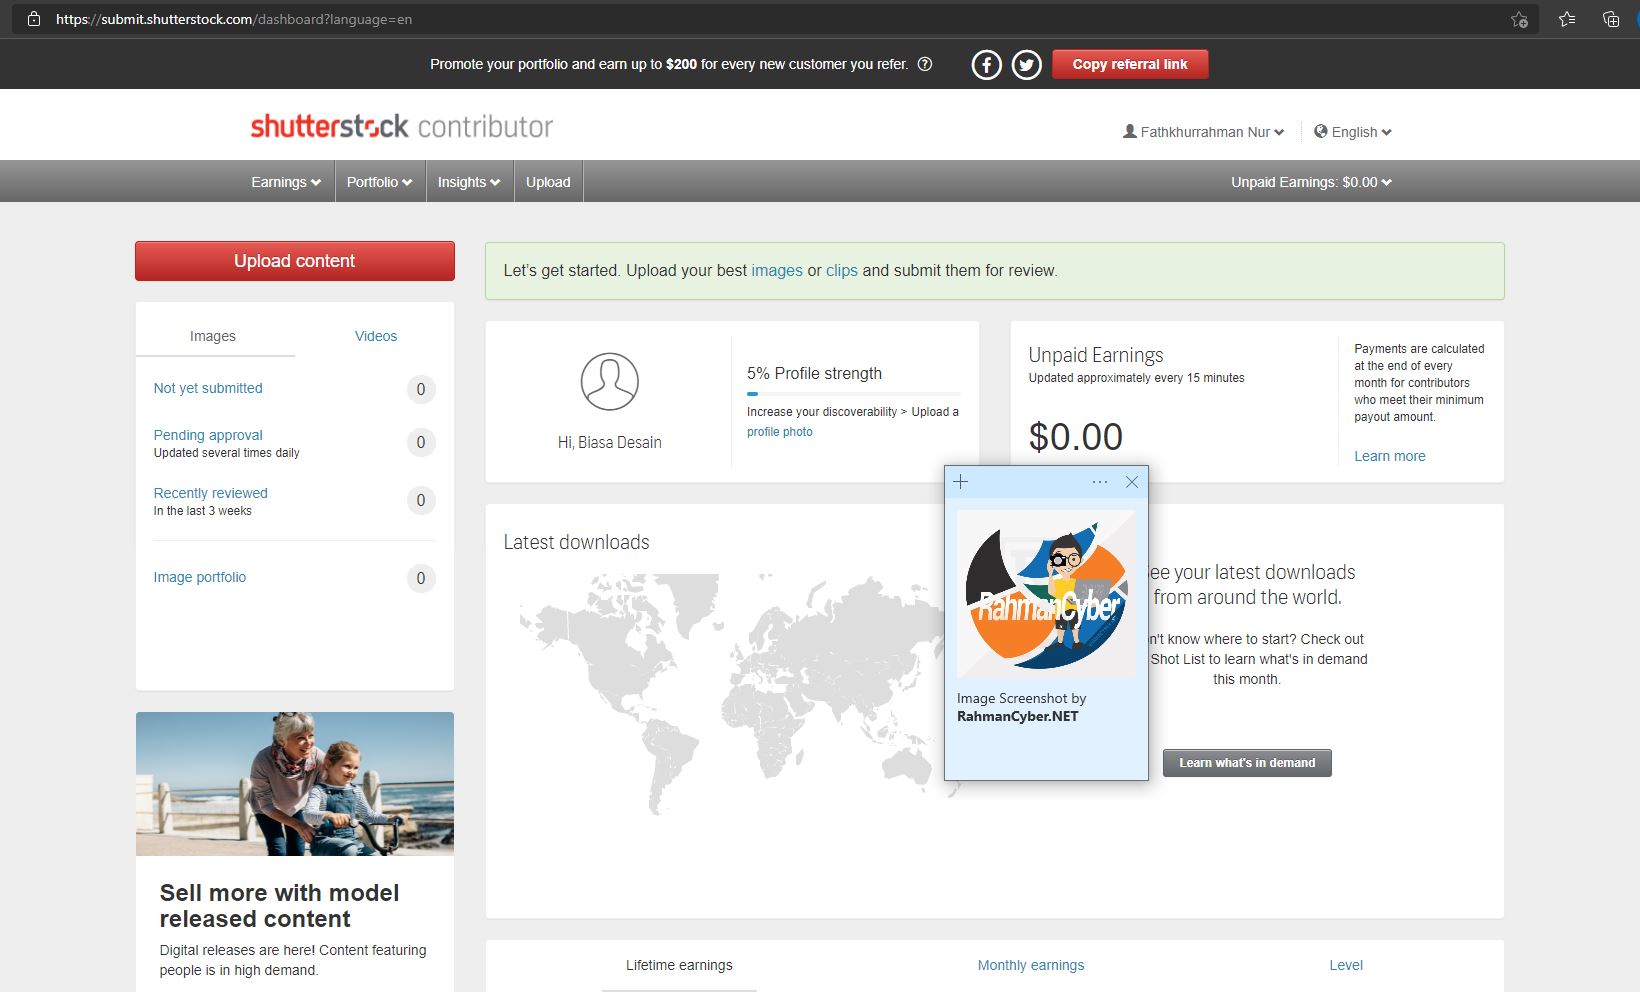Click the Twitter icon in the header
Viewport: 1640px width, 992px height.
(1026, 64)
